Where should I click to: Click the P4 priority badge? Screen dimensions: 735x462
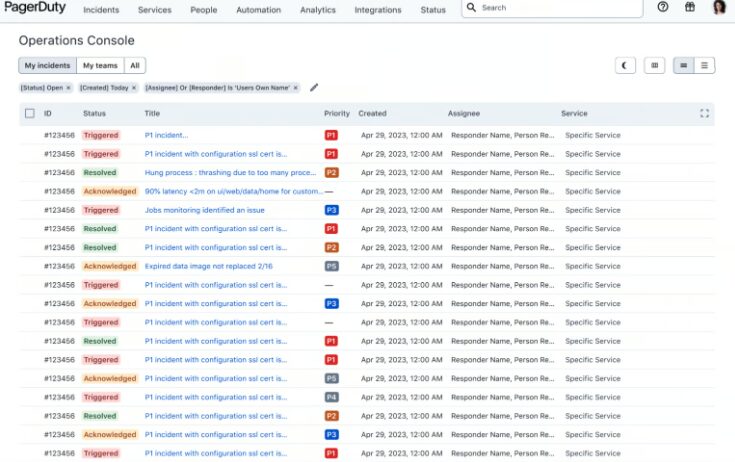331,397
